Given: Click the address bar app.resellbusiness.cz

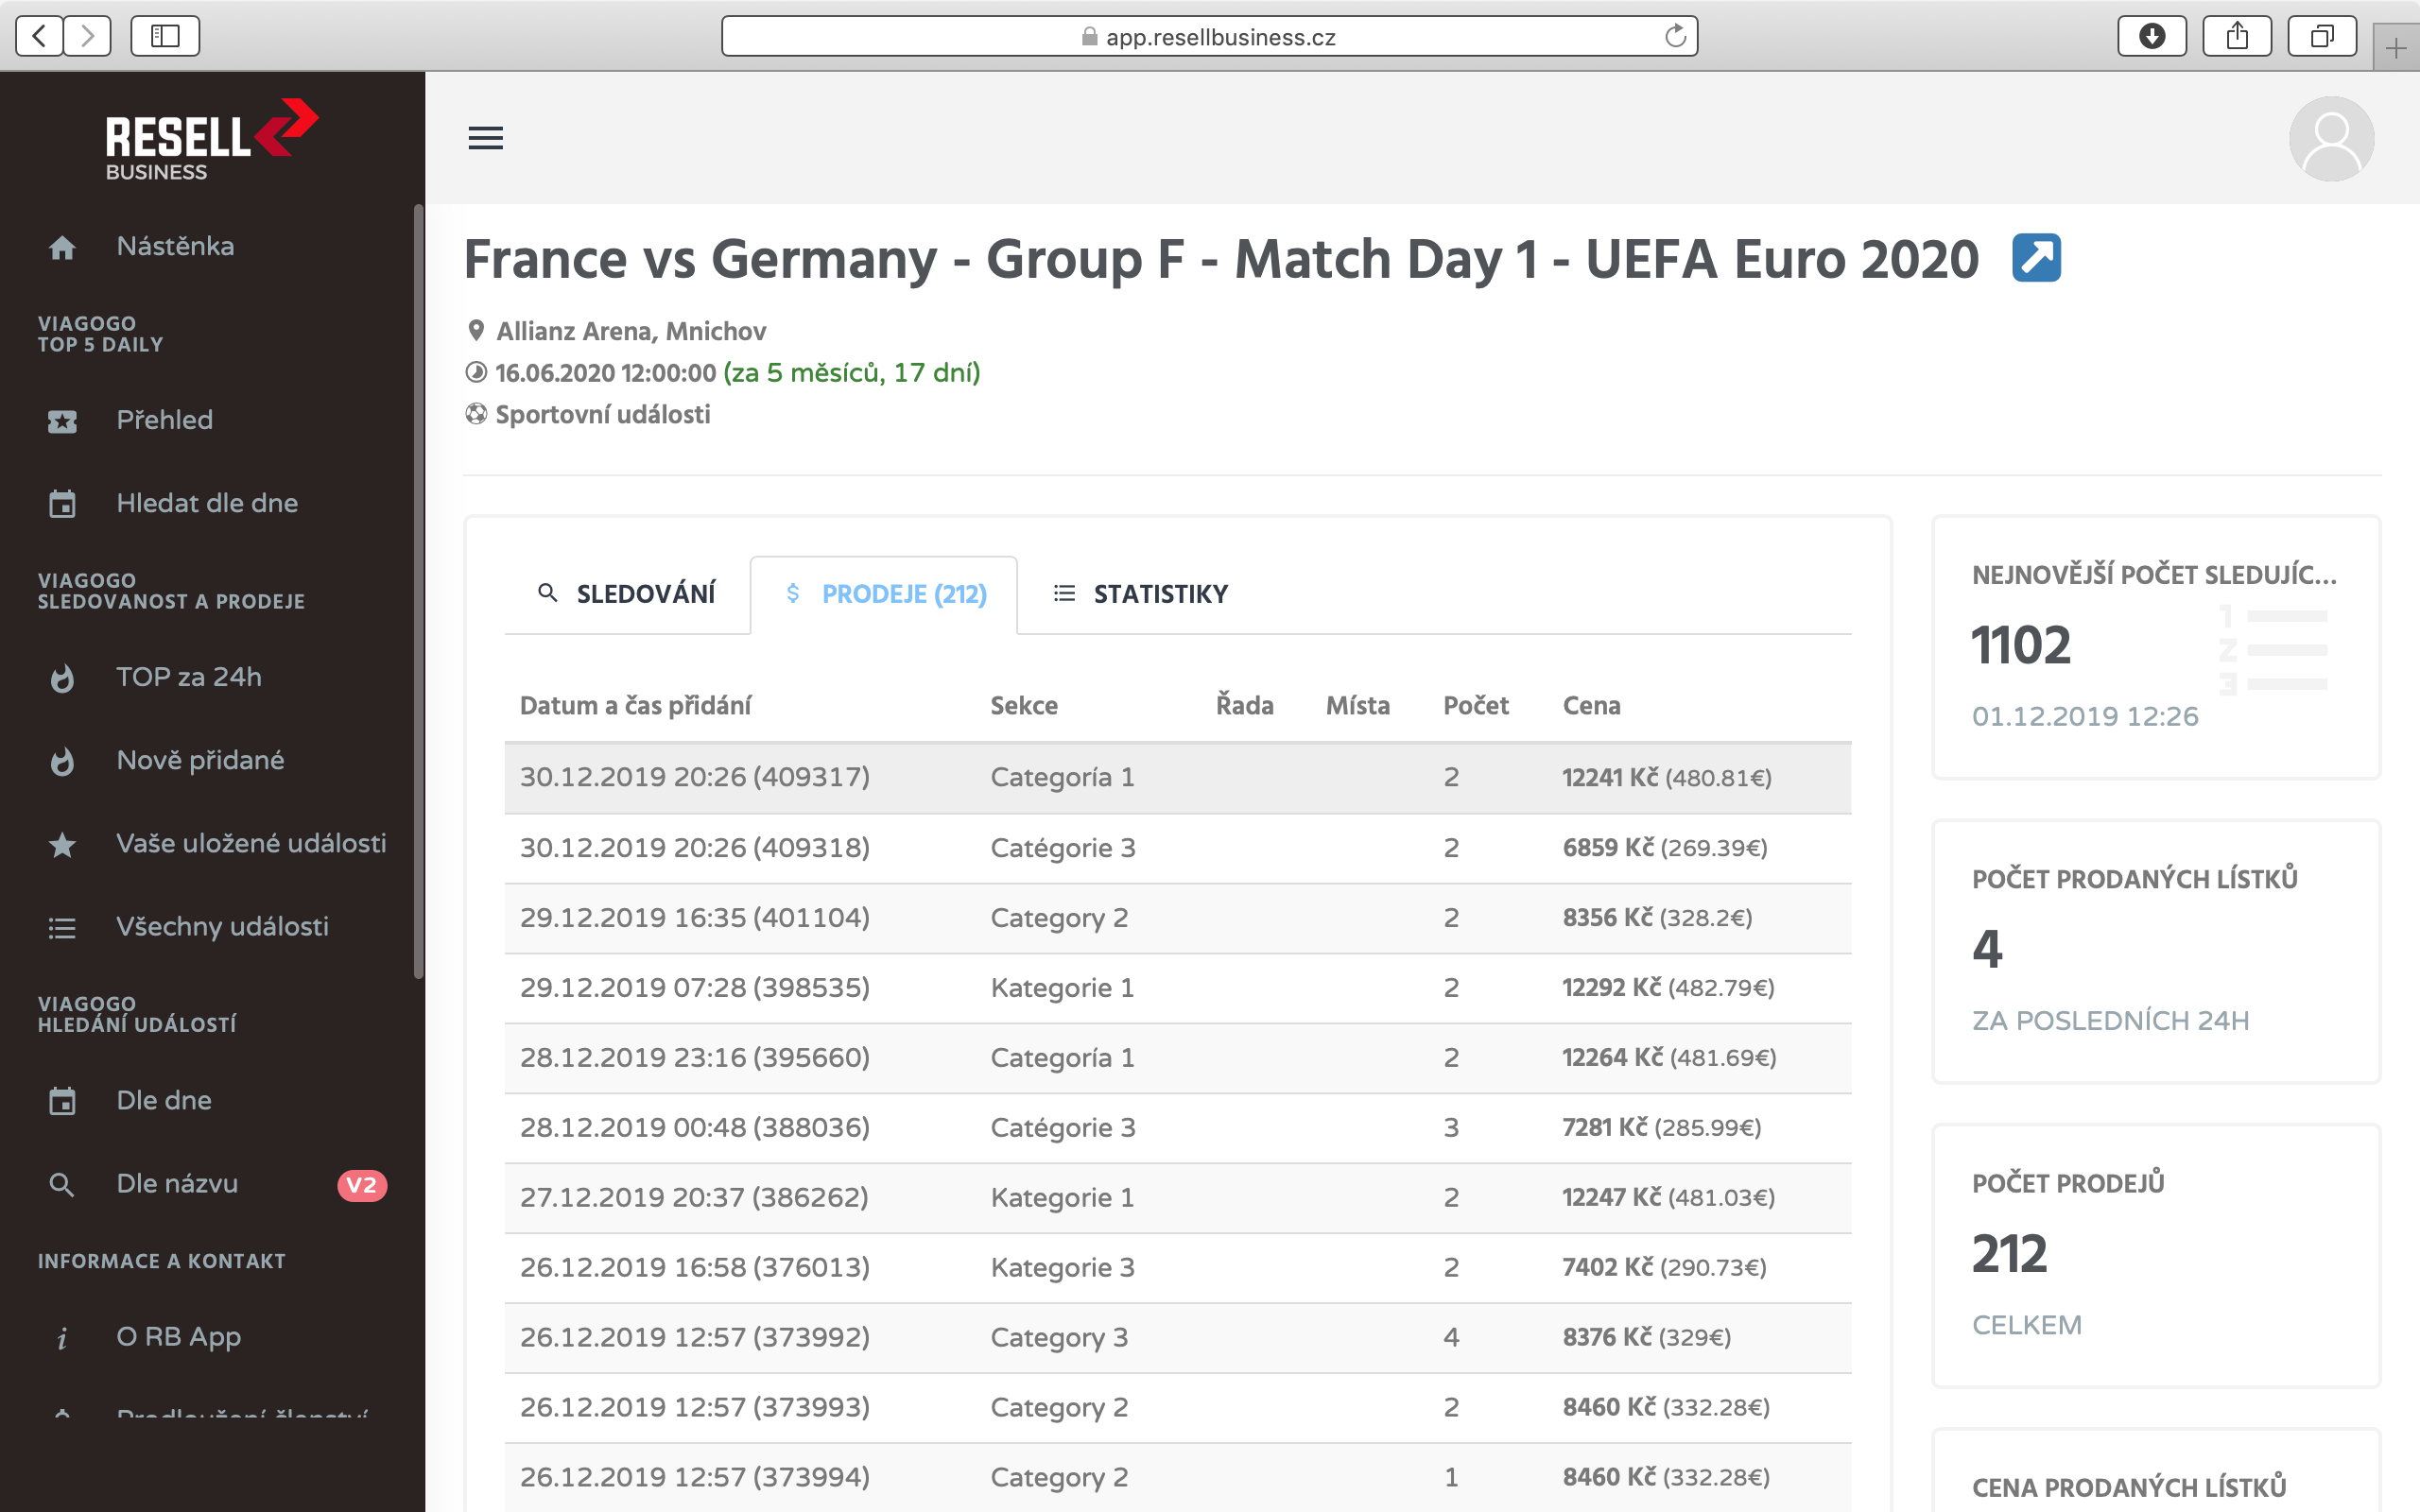Looking at the screenshot, I should [x=1209, y=37].
